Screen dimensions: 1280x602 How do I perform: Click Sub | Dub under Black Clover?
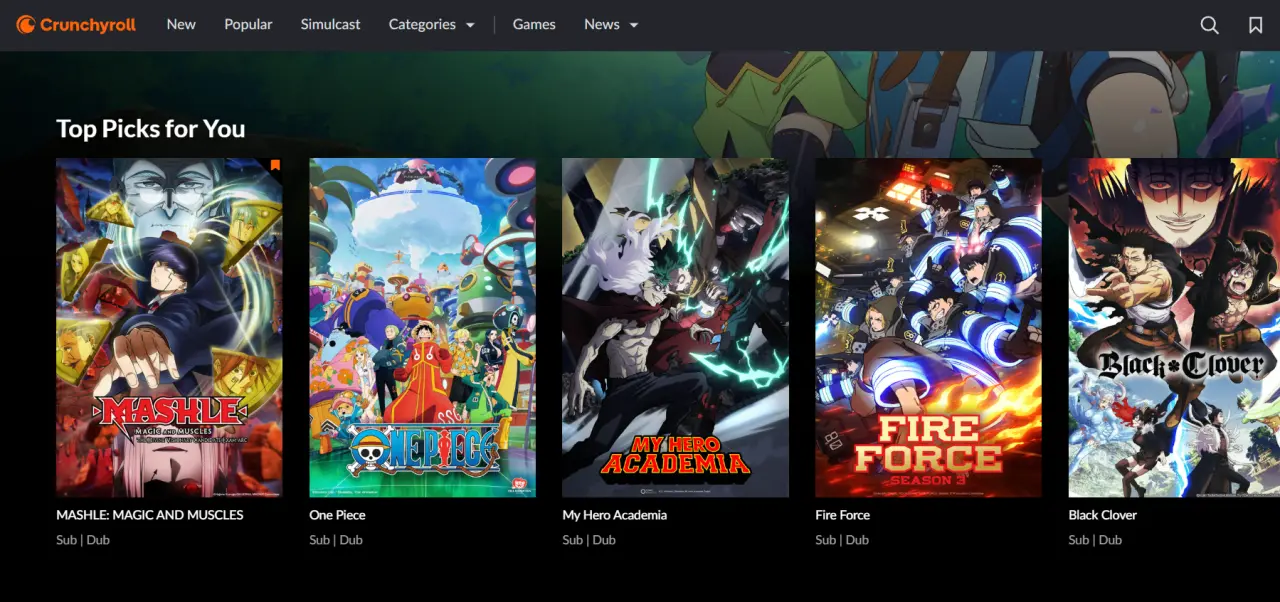pos(1095,540)
